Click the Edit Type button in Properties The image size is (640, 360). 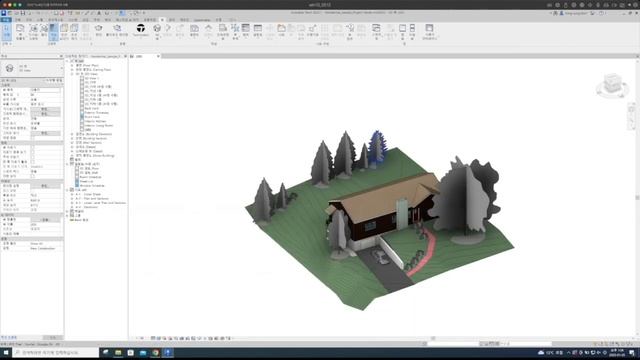click(53, 80)
